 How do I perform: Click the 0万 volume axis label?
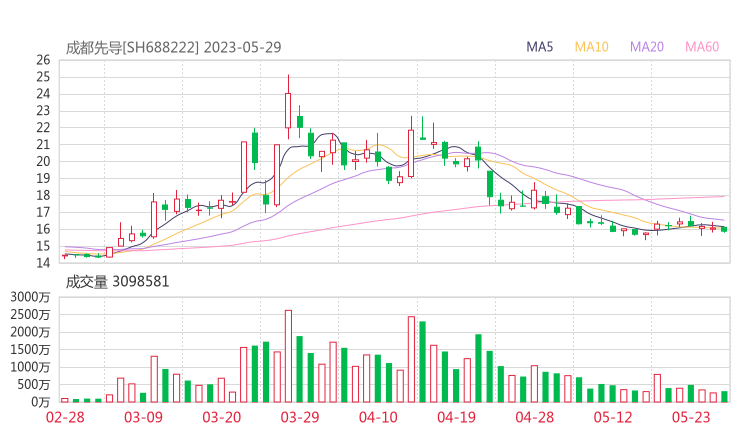click(x=41, y=402)
